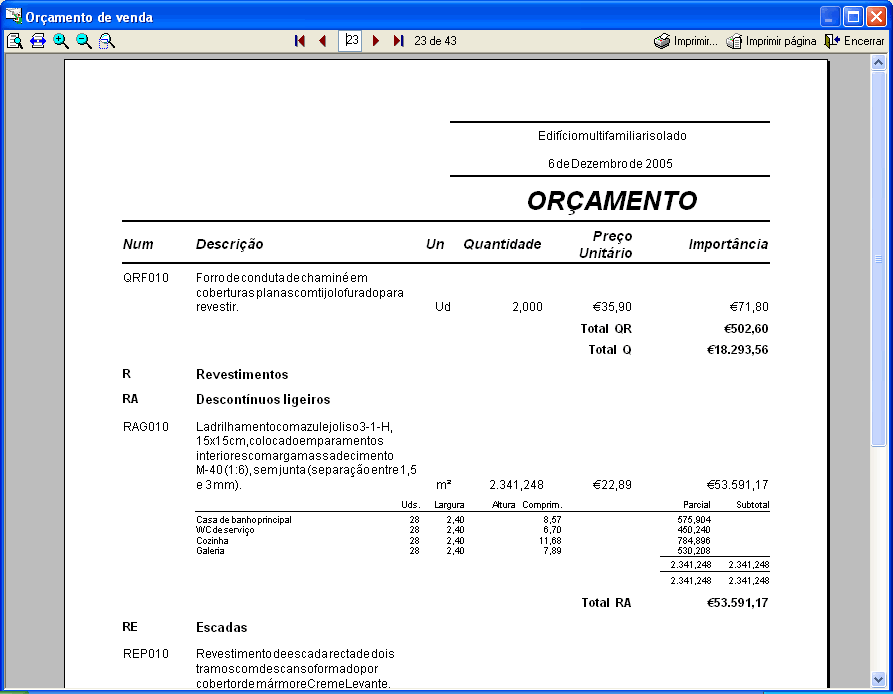Click the vertical scrollbar down arrow

(879, 677)
